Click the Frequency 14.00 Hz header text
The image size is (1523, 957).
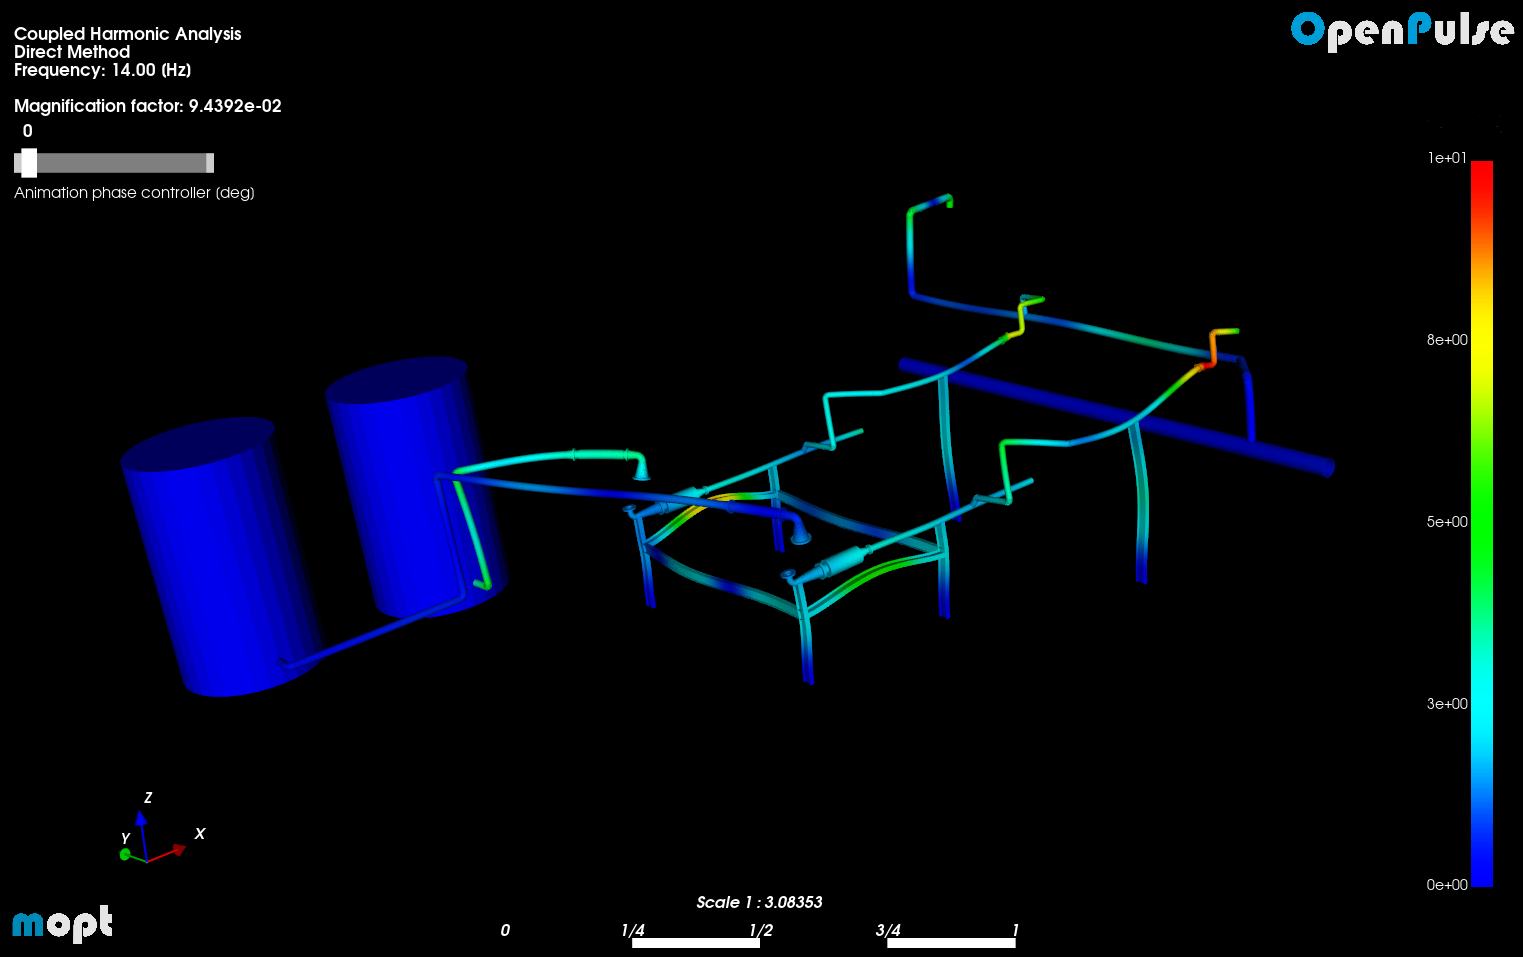102,70
